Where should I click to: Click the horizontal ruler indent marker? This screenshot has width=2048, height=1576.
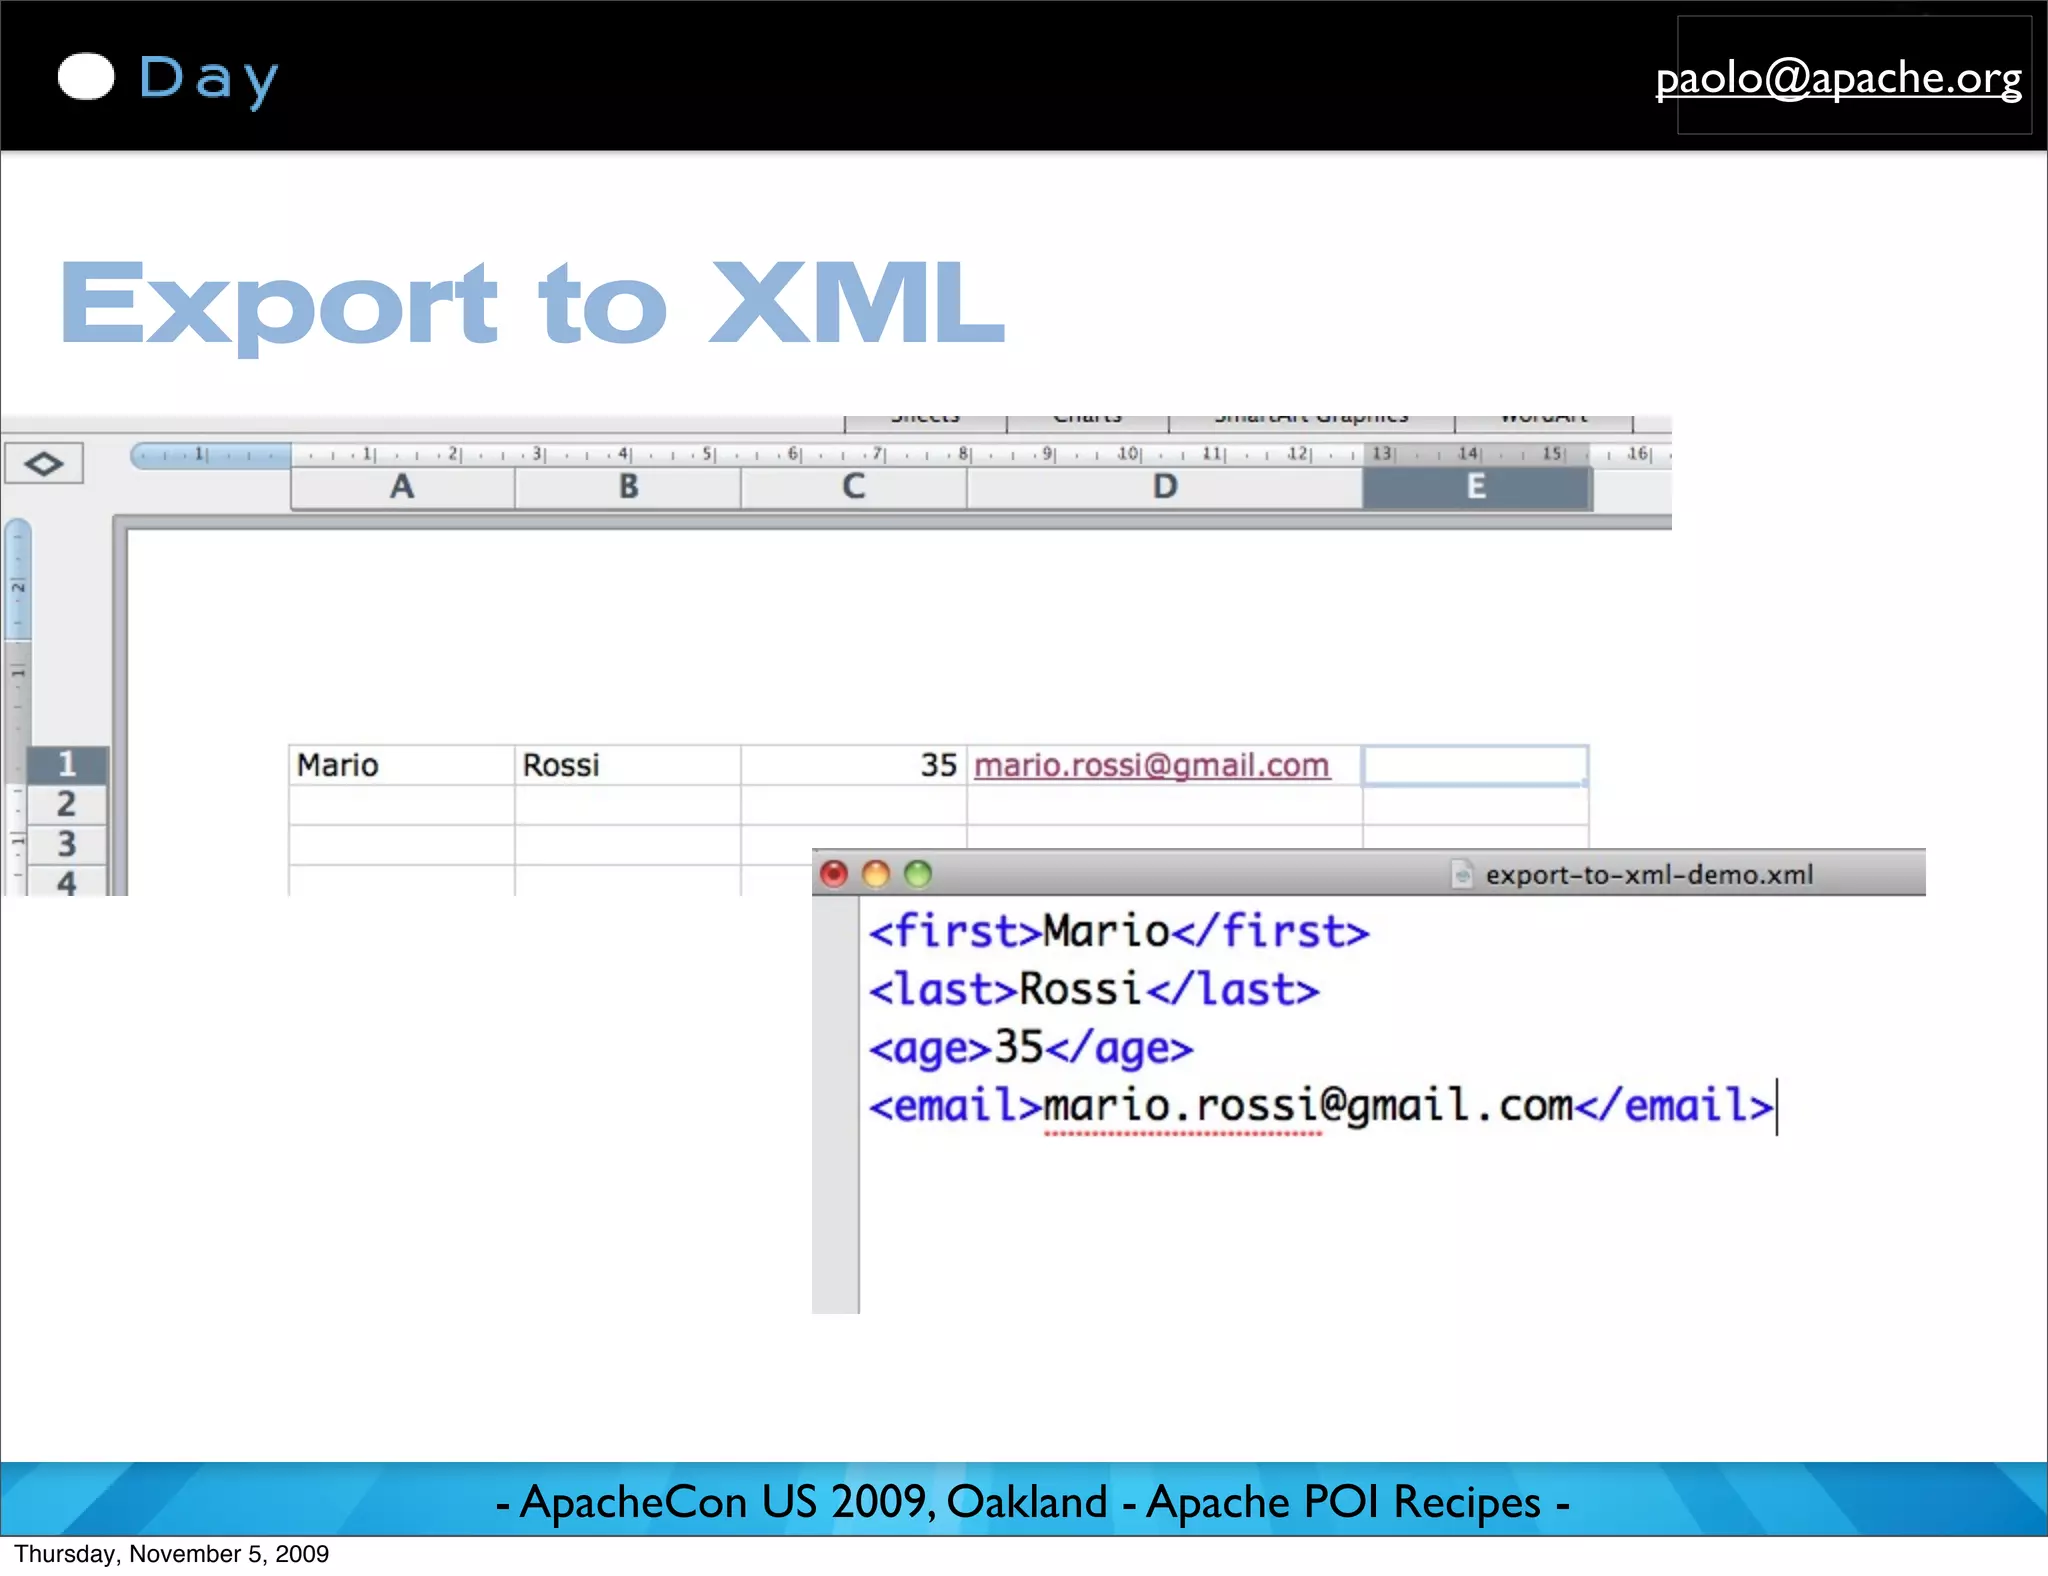pyautogui.click(x=211, y=455)
